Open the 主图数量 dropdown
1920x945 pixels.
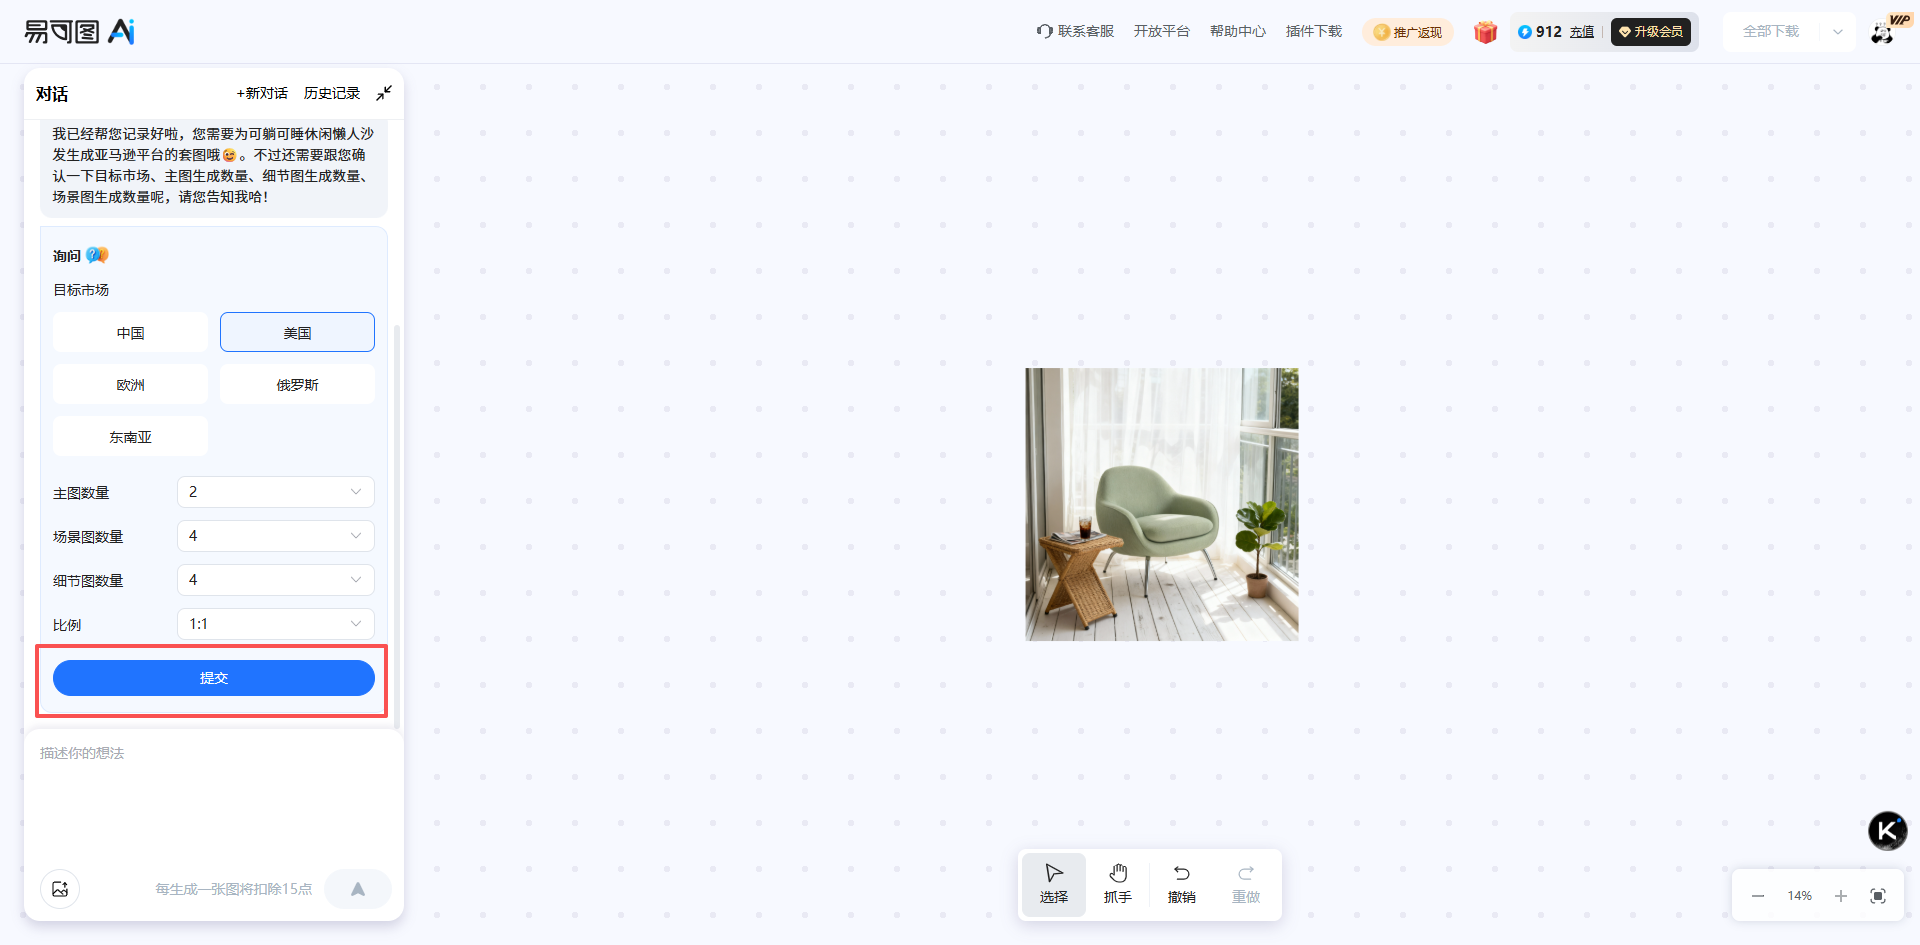(276, 492)
